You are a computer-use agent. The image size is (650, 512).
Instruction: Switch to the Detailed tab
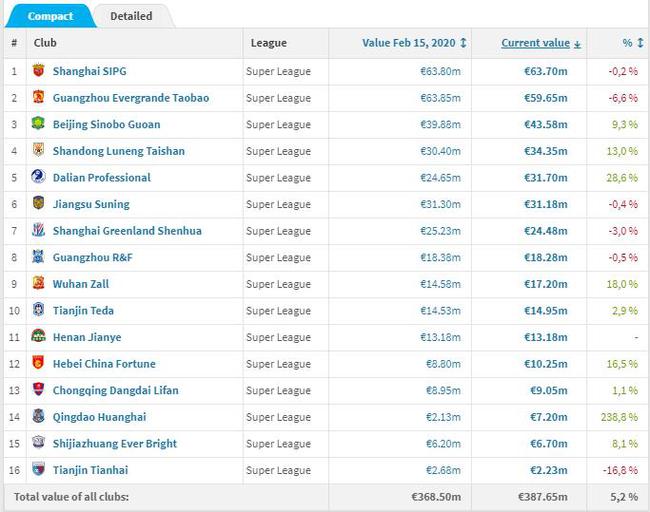[x=131, y=16]
